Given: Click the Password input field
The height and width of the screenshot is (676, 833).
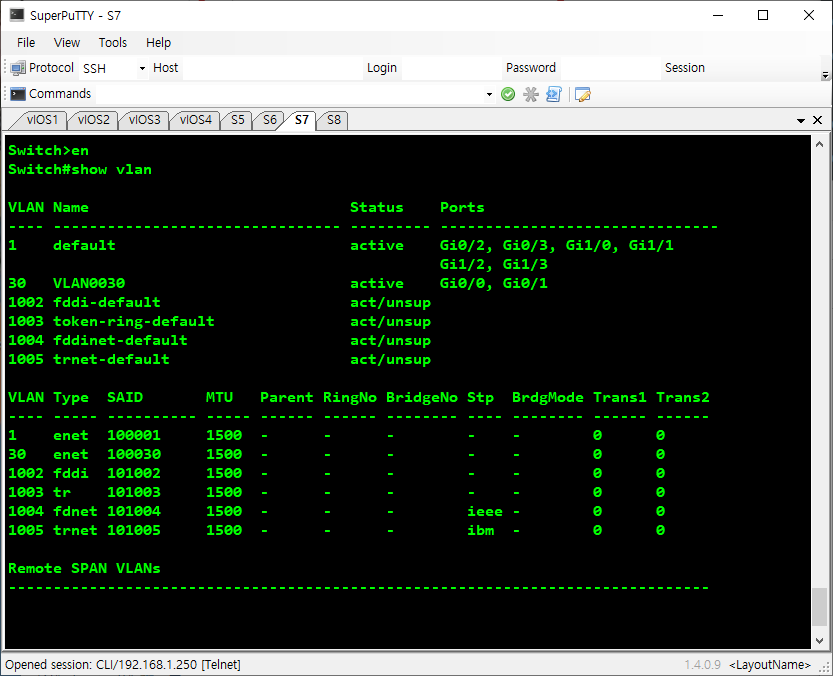Looking at the screenshot, I should coord(610,69).
